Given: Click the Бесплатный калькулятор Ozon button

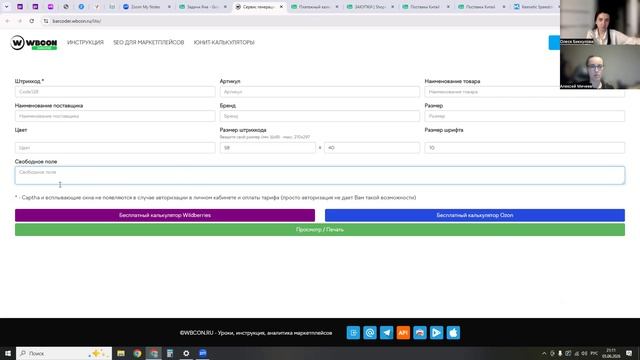Looking at the screenshot, I should (x=475, y=215).
